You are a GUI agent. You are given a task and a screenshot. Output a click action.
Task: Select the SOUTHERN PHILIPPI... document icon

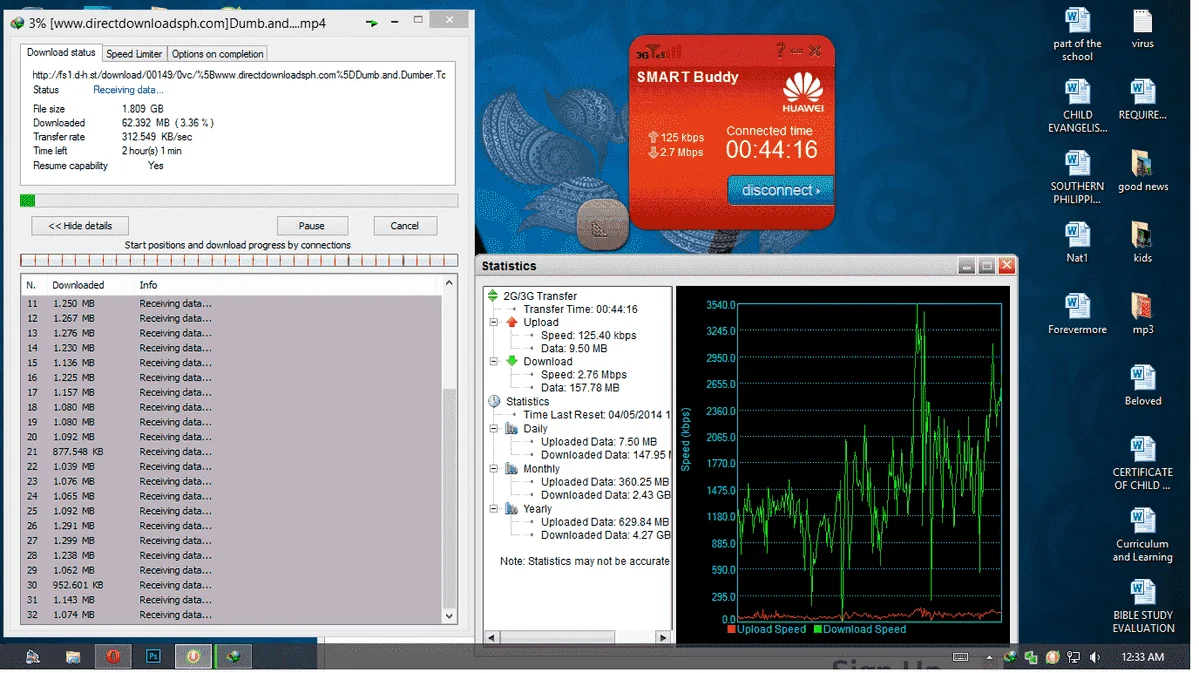click(x=1077, y=177)
